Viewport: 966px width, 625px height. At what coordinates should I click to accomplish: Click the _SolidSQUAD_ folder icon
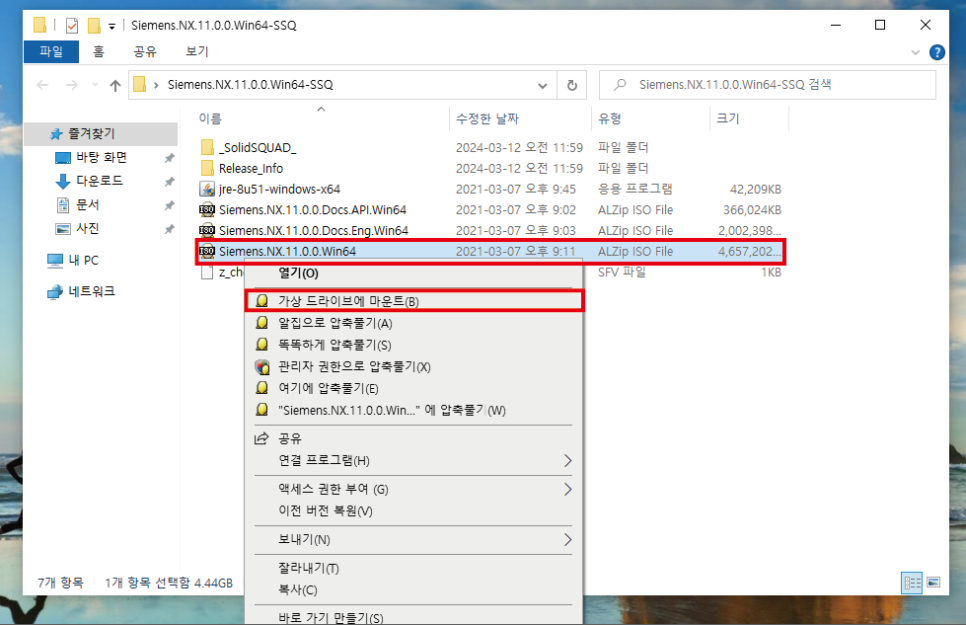click(208, 148)
